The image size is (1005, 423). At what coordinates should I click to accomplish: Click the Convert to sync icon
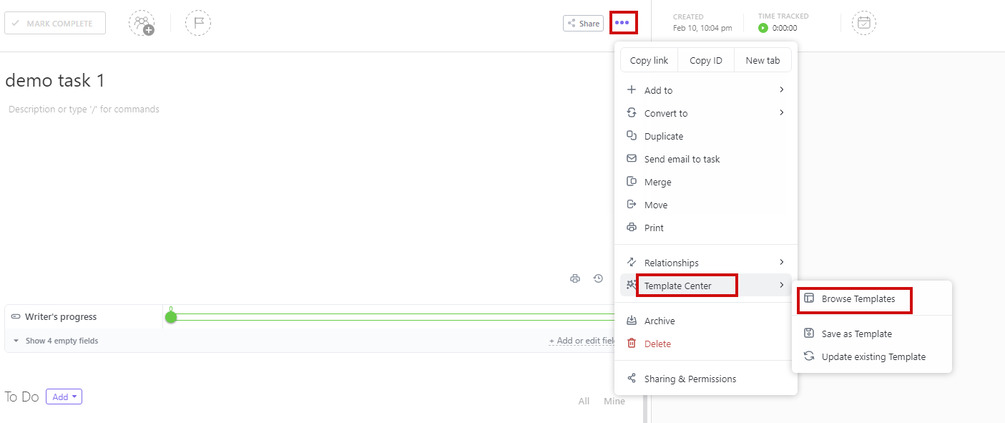tap(631, 113)
